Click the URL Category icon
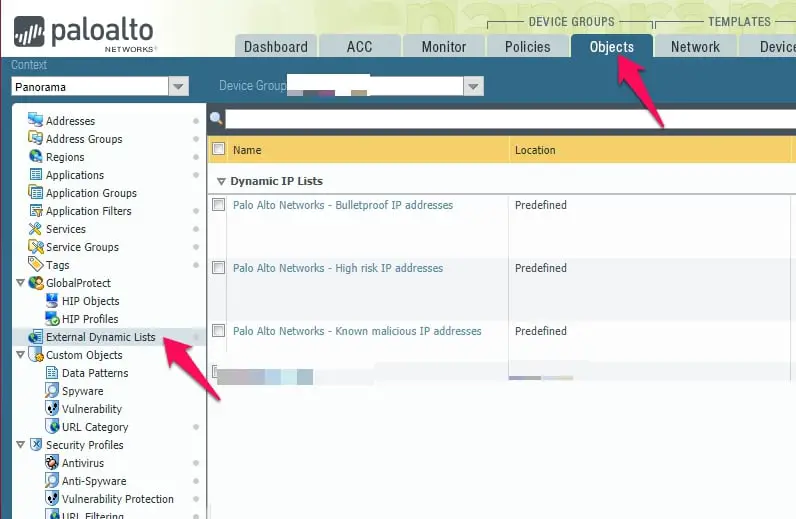 (x=52, y=427)
